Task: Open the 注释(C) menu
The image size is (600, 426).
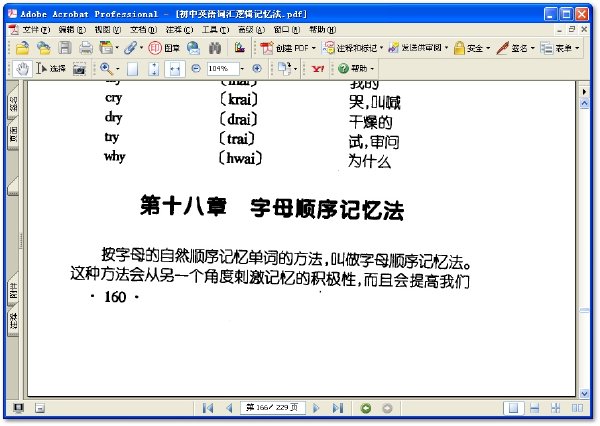Action: pyautogui.click(x=179, y=29)
